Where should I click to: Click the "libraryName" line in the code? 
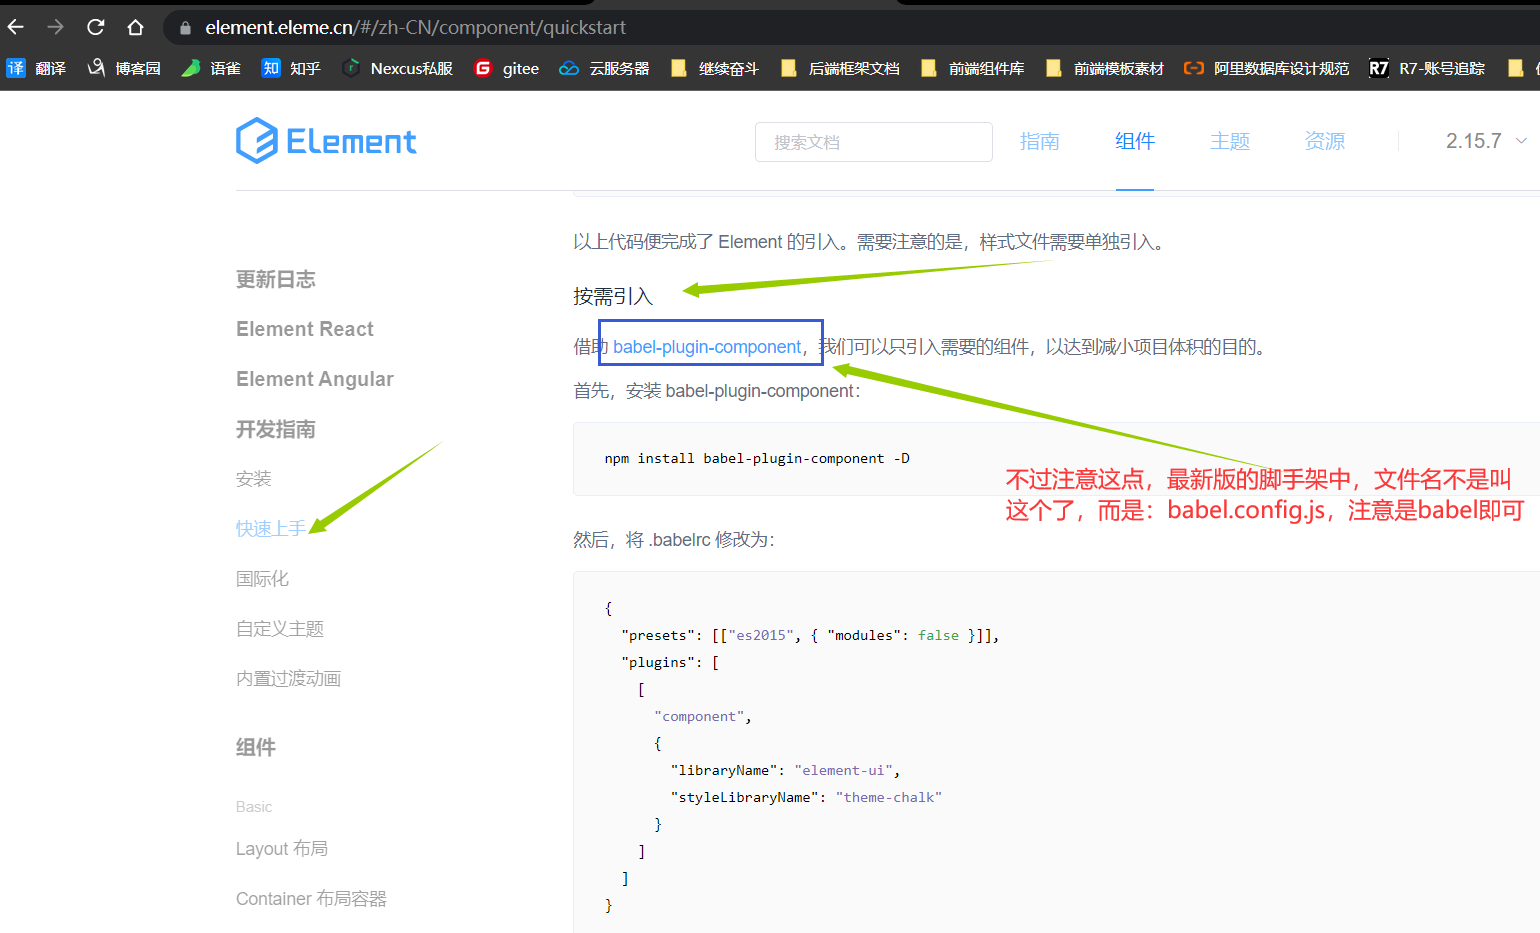point(786,770)
